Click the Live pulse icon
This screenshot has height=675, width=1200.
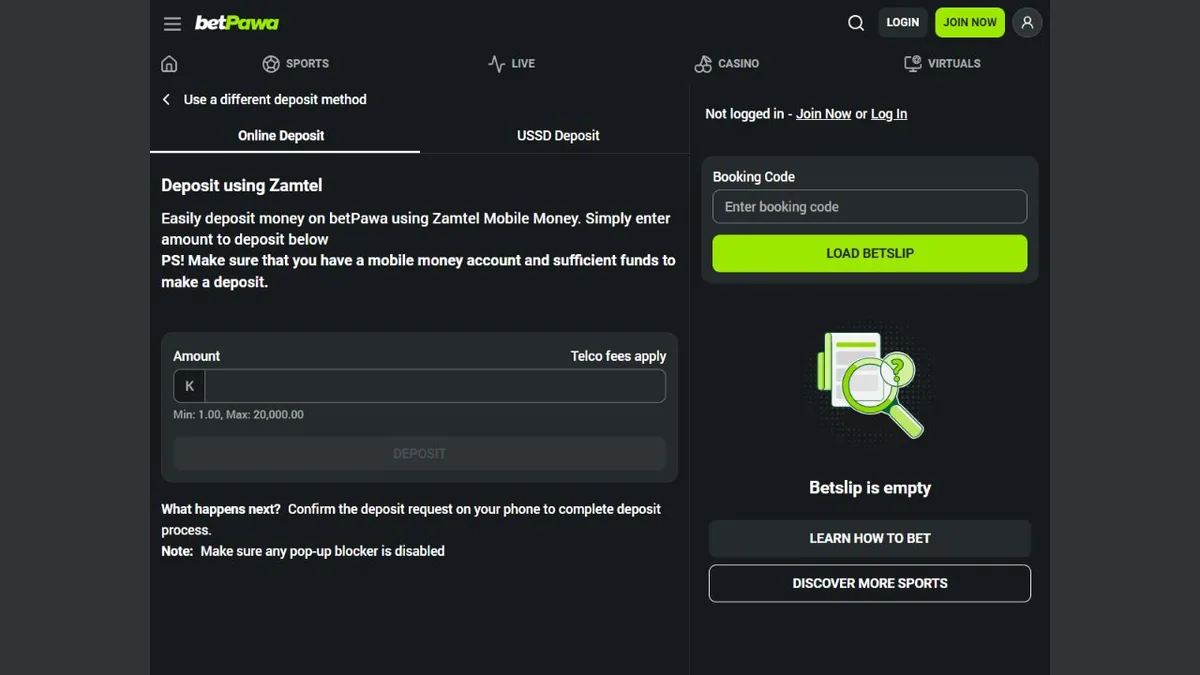point(496,64)
